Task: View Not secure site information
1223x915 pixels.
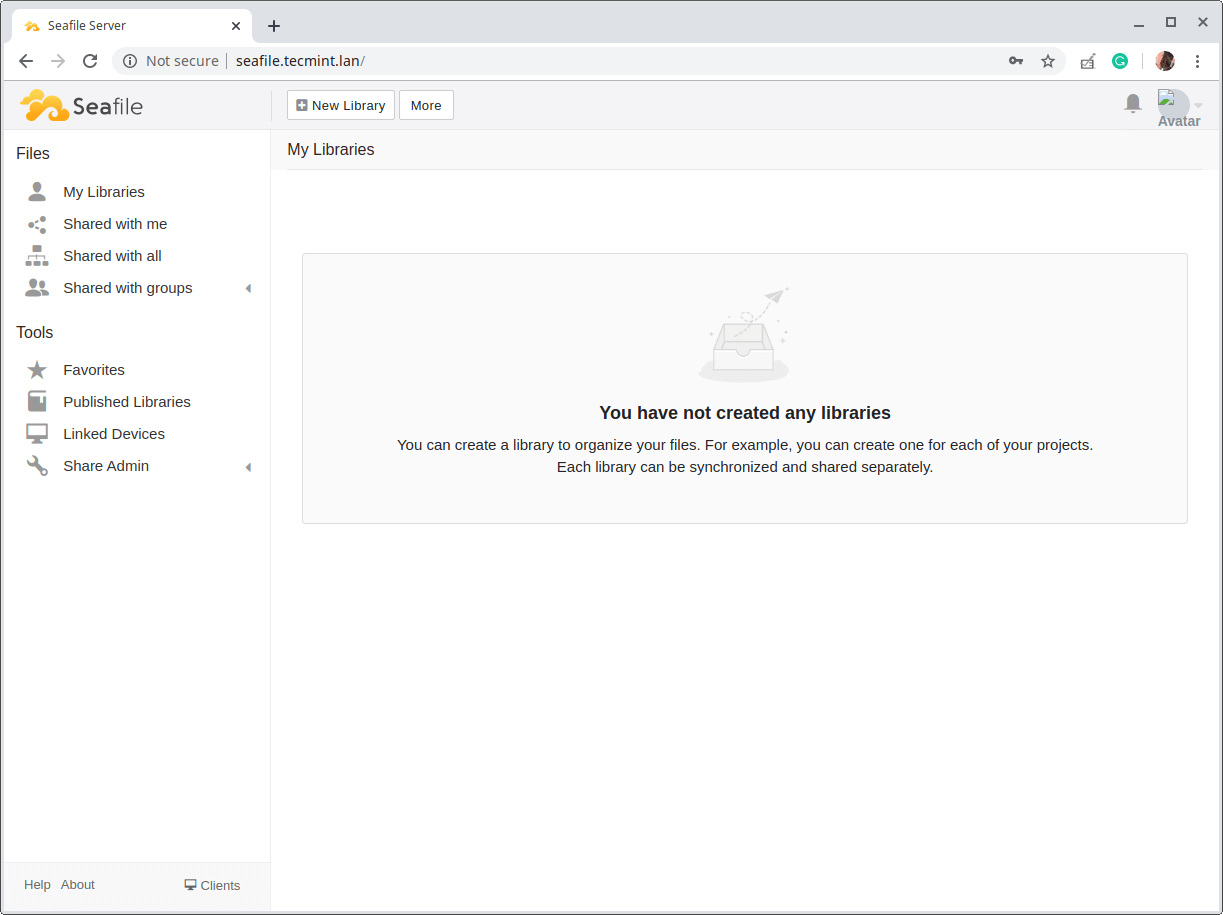Action: [x=170, y=61]
